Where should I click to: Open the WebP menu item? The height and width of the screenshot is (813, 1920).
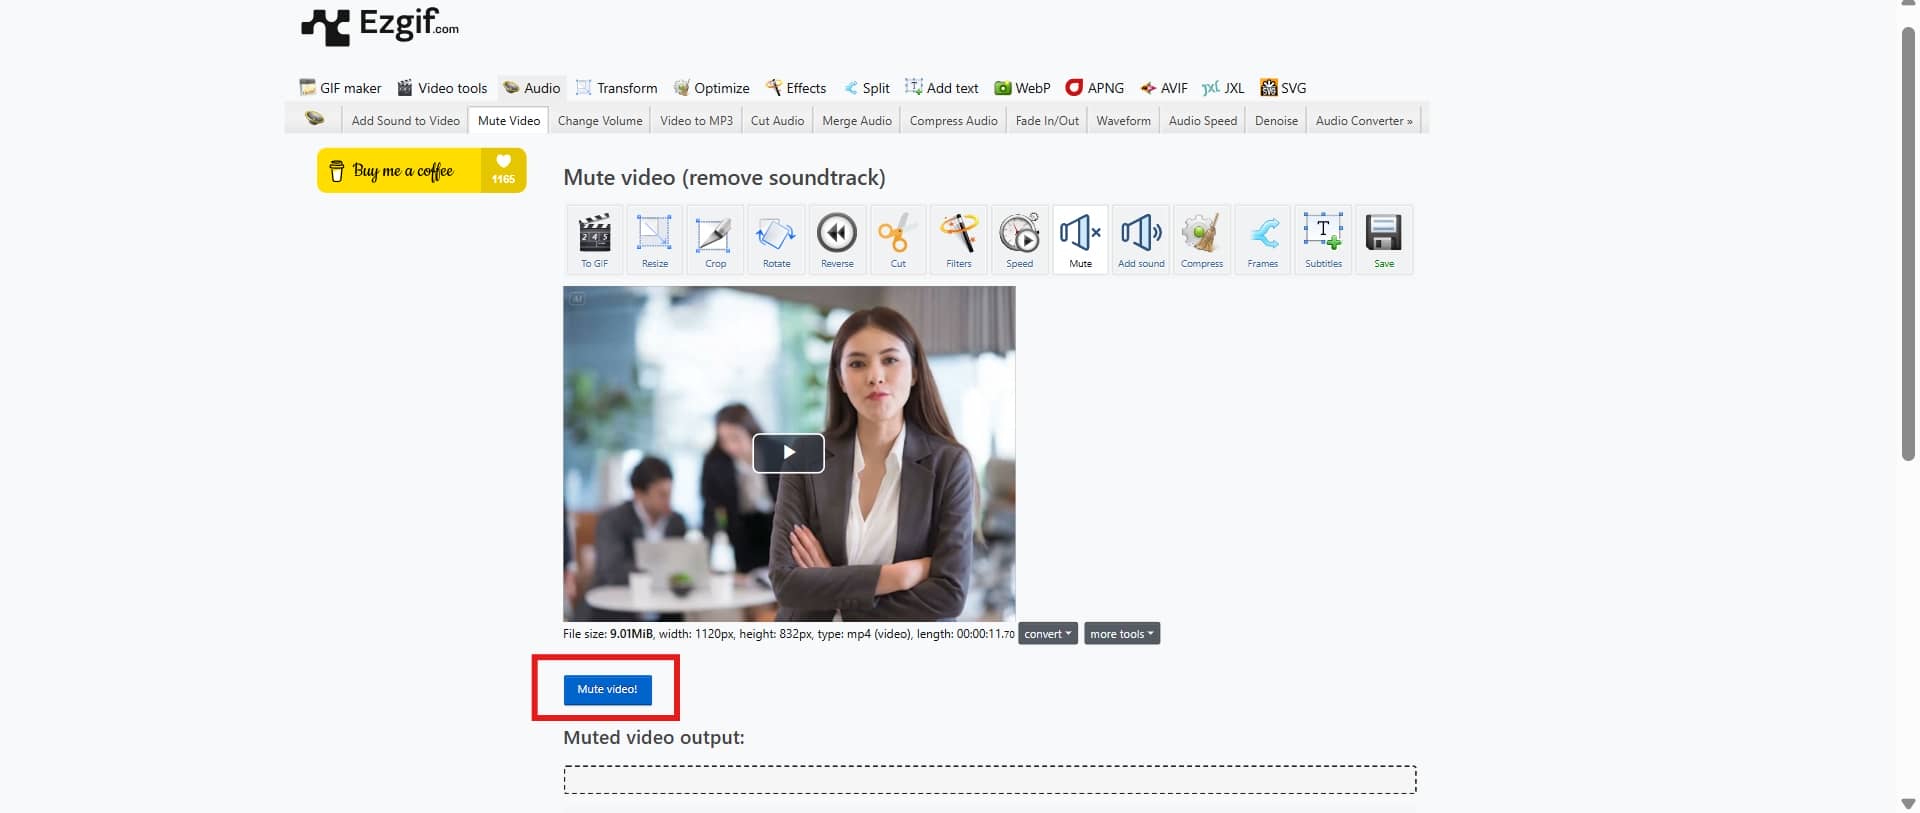point(1022,88)
